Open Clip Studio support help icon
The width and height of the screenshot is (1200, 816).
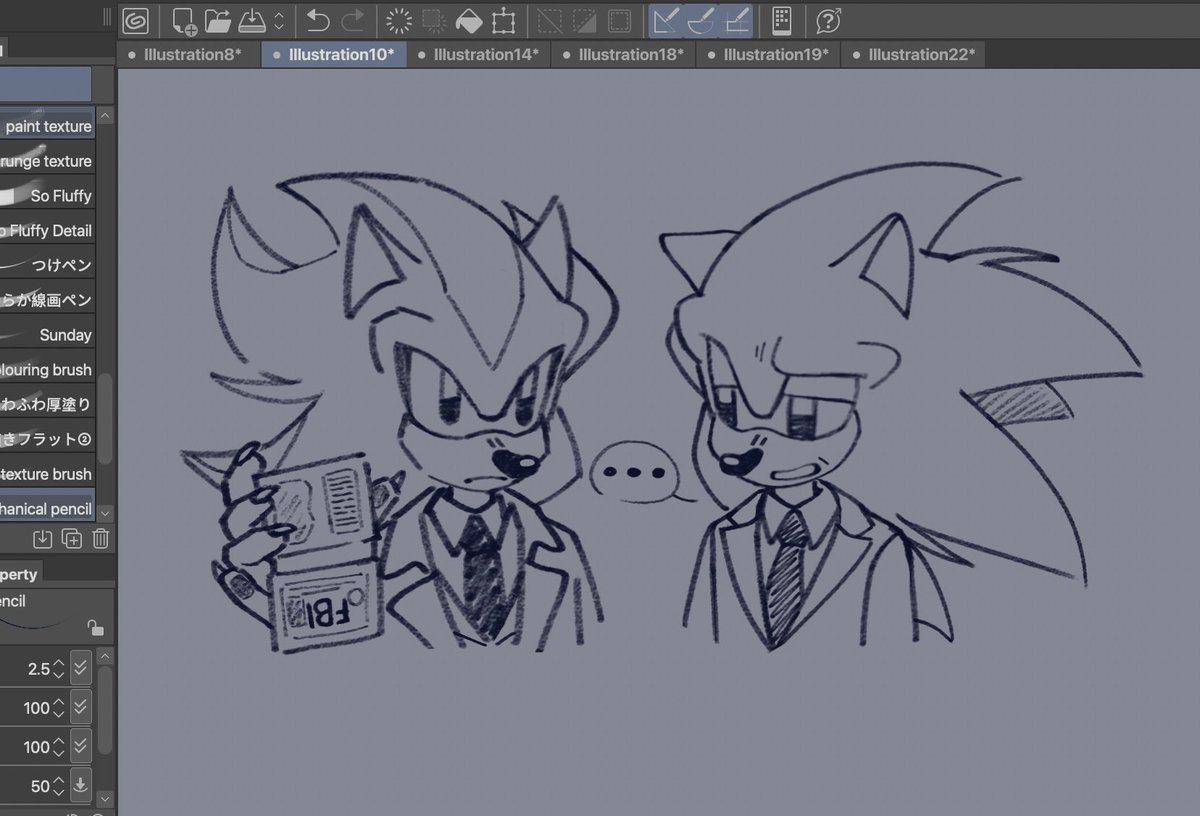(x=828, y=20)
